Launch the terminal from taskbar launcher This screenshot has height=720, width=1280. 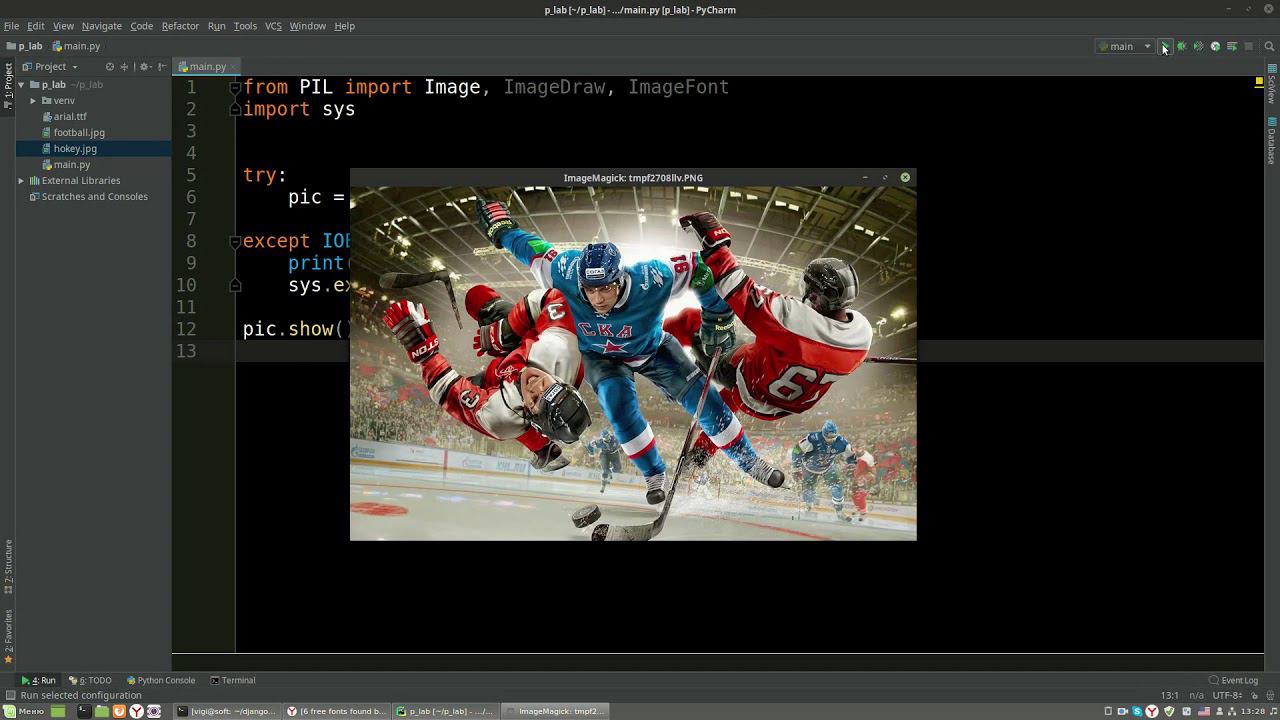coord(84,712)
